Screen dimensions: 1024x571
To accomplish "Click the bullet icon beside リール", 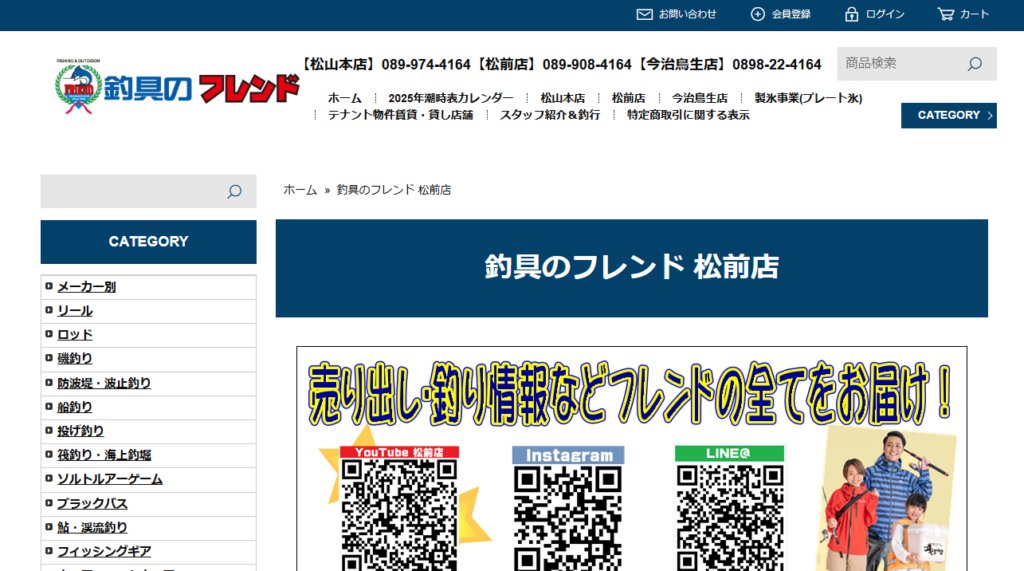I will (49, 310).
